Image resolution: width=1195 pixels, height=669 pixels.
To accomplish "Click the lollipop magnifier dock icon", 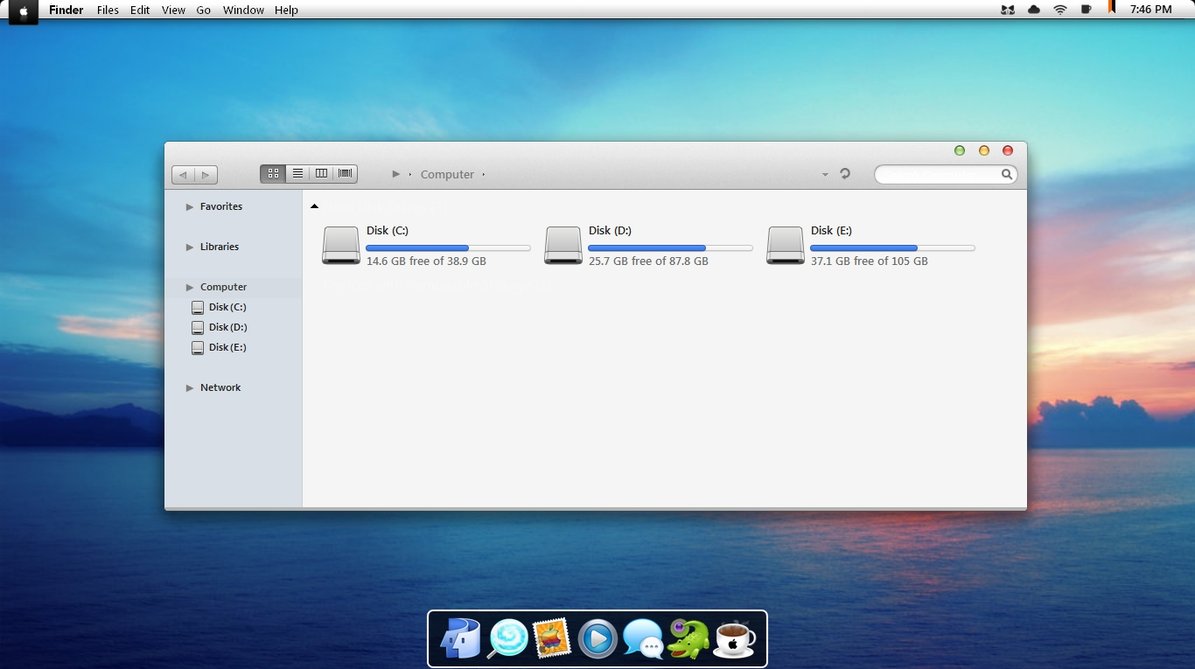I will (507, 638).
